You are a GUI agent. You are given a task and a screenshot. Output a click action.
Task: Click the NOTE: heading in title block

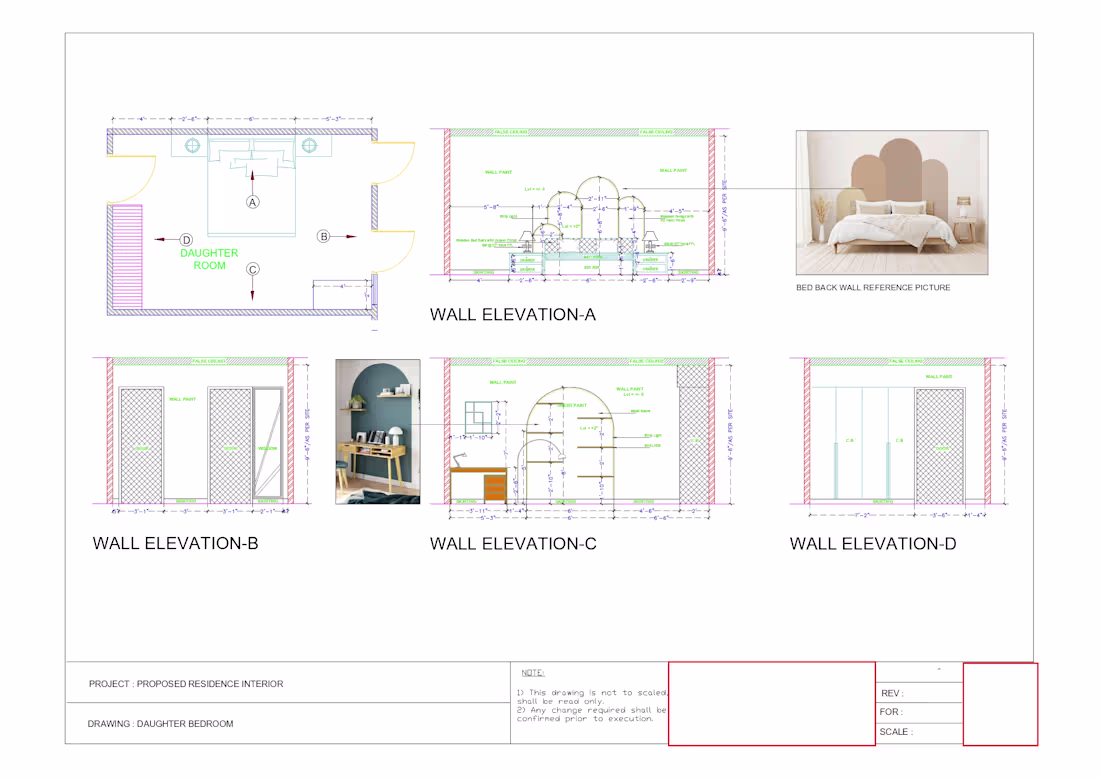coord(532,673)
